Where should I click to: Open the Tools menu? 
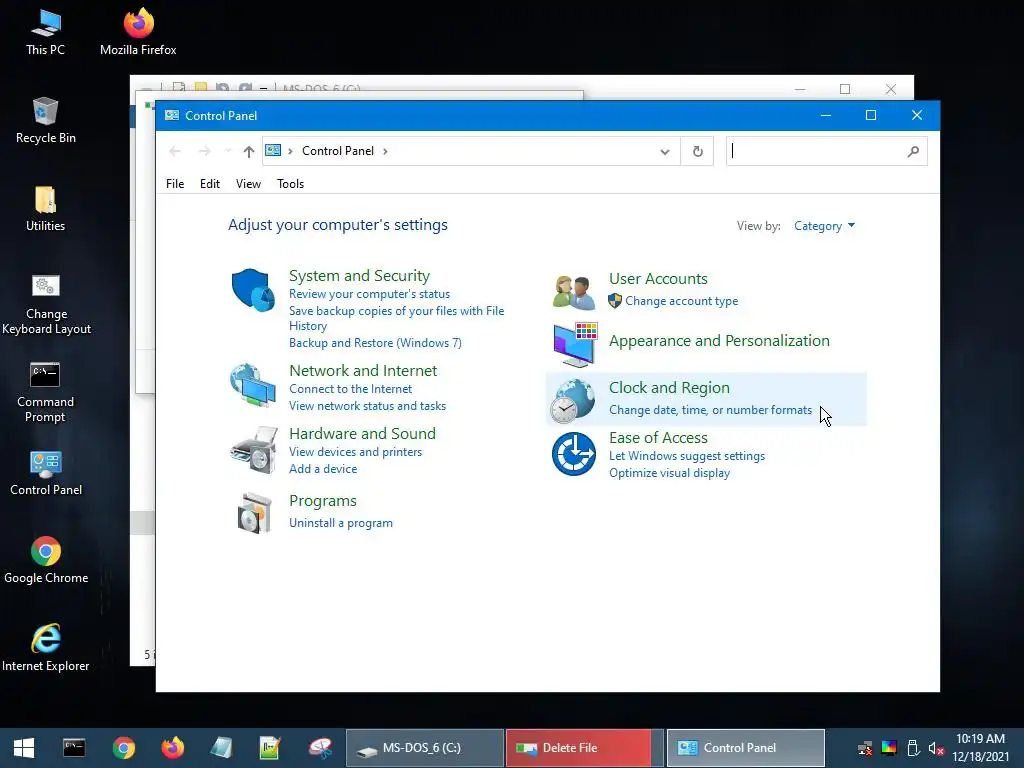(291, 184)
